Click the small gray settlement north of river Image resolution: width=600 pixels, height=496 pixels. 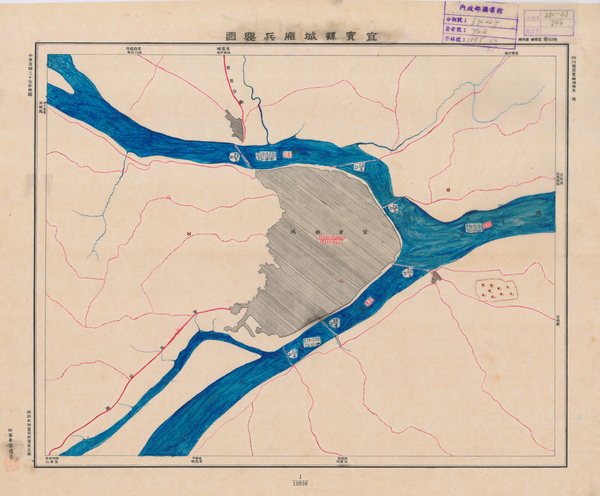(x=236, y=127)
